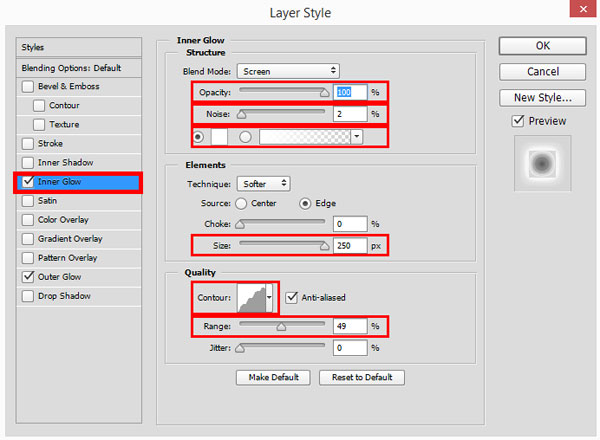Toggle the Preview checkbox

click(x=518, y=121)
